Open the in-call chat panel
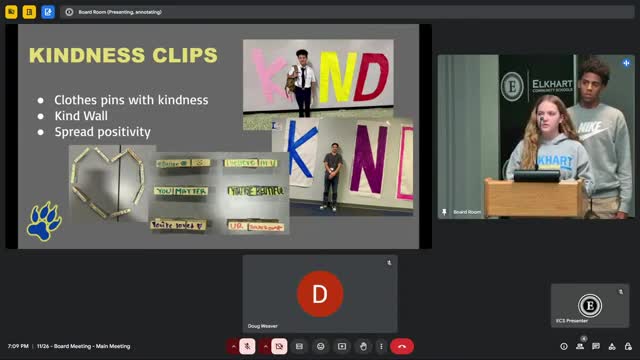The image size is (640, 360). [596, 347]
